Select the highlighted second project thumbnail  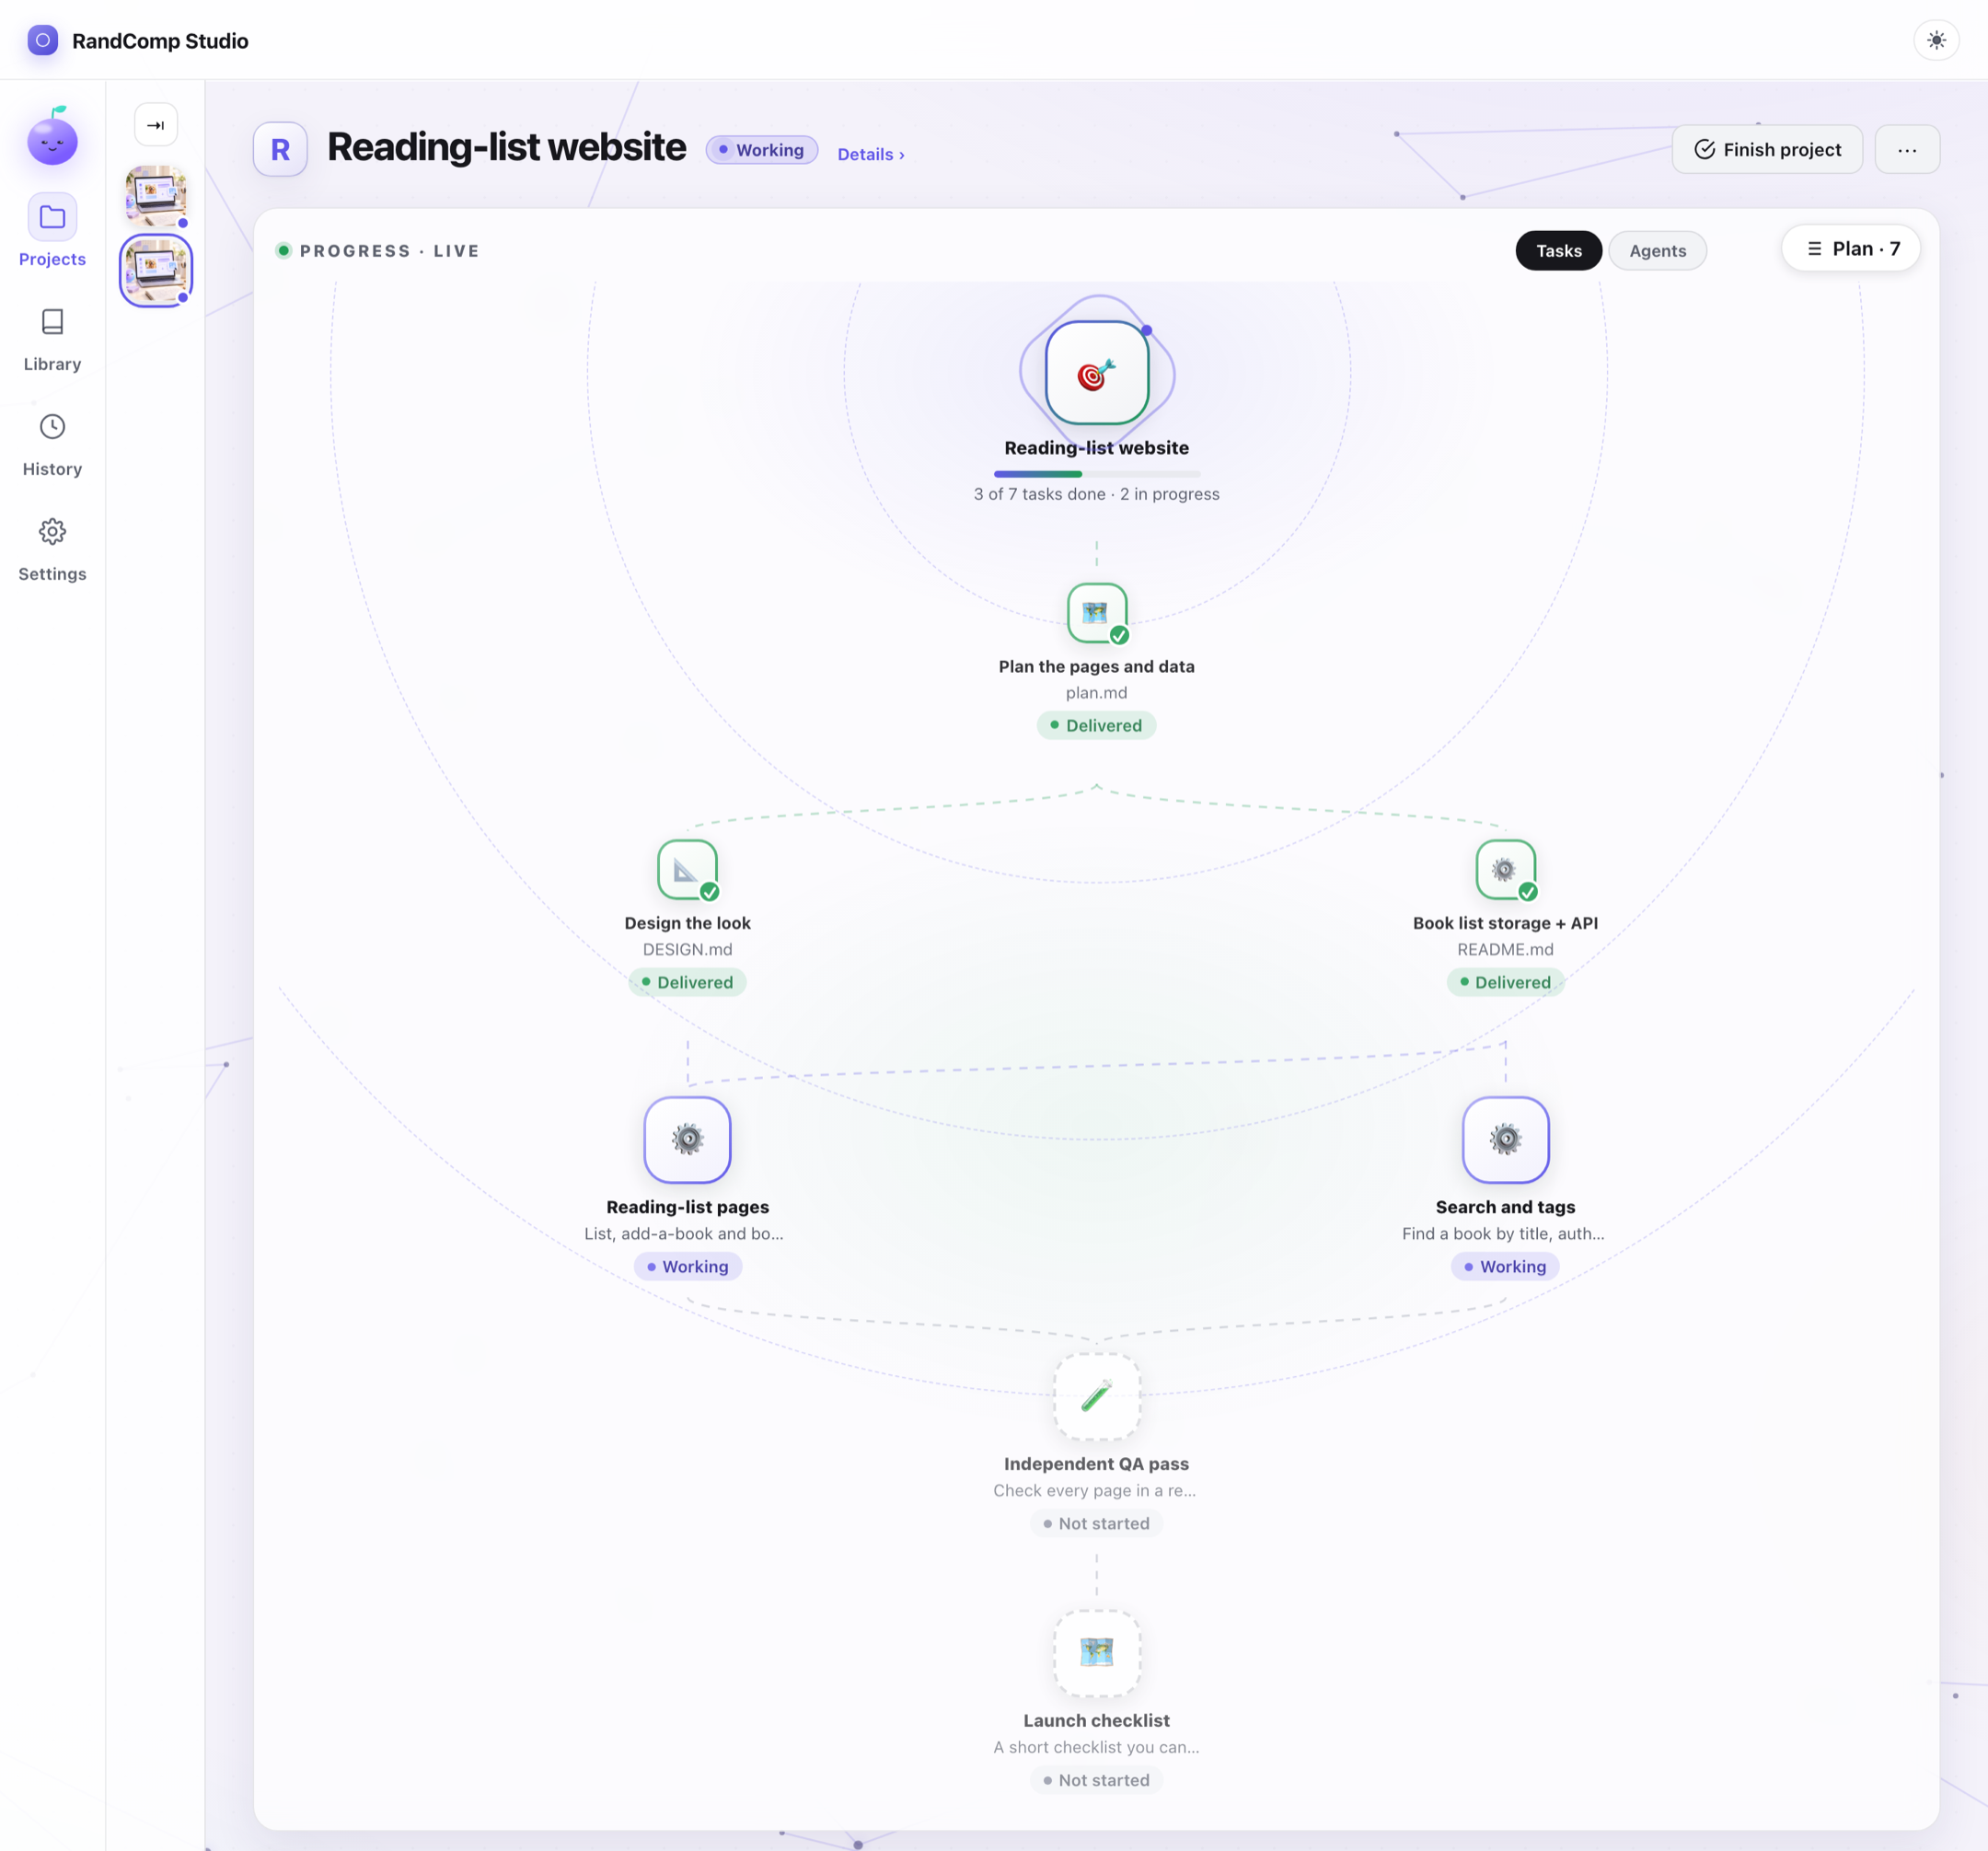(x=156, y=270)
